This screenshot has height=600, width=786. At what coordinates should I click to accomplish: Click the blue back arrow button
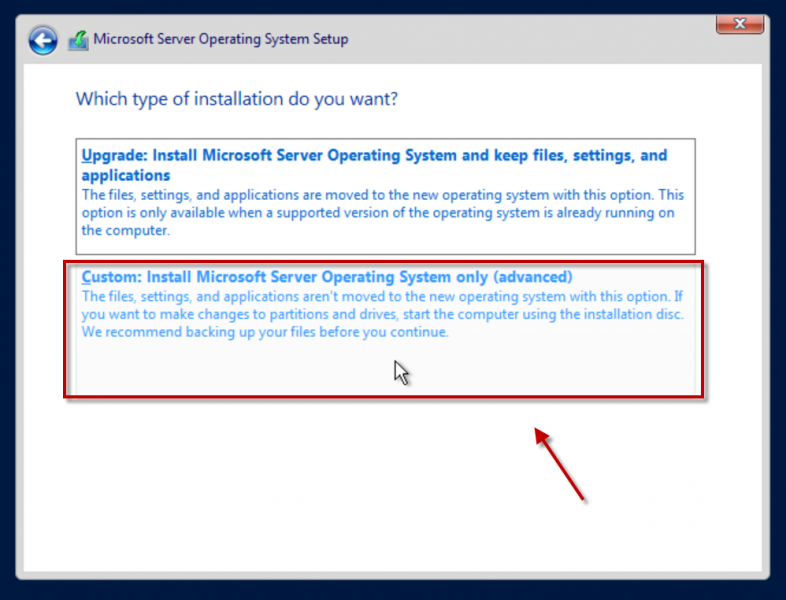43,40
